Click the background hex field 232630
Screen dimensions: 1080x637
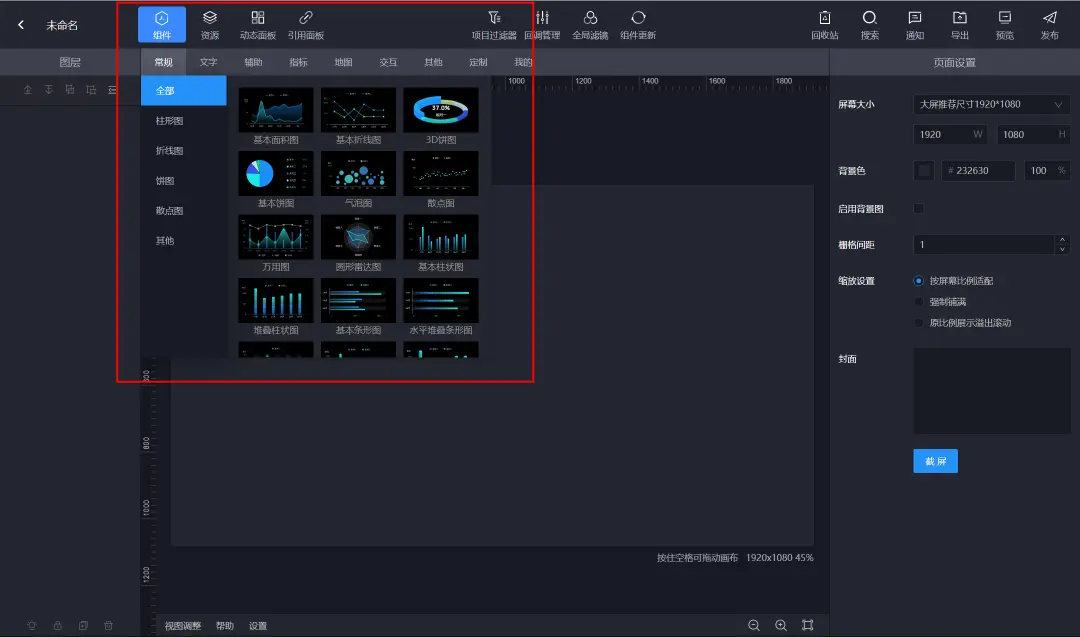click(x=978, y=170)
